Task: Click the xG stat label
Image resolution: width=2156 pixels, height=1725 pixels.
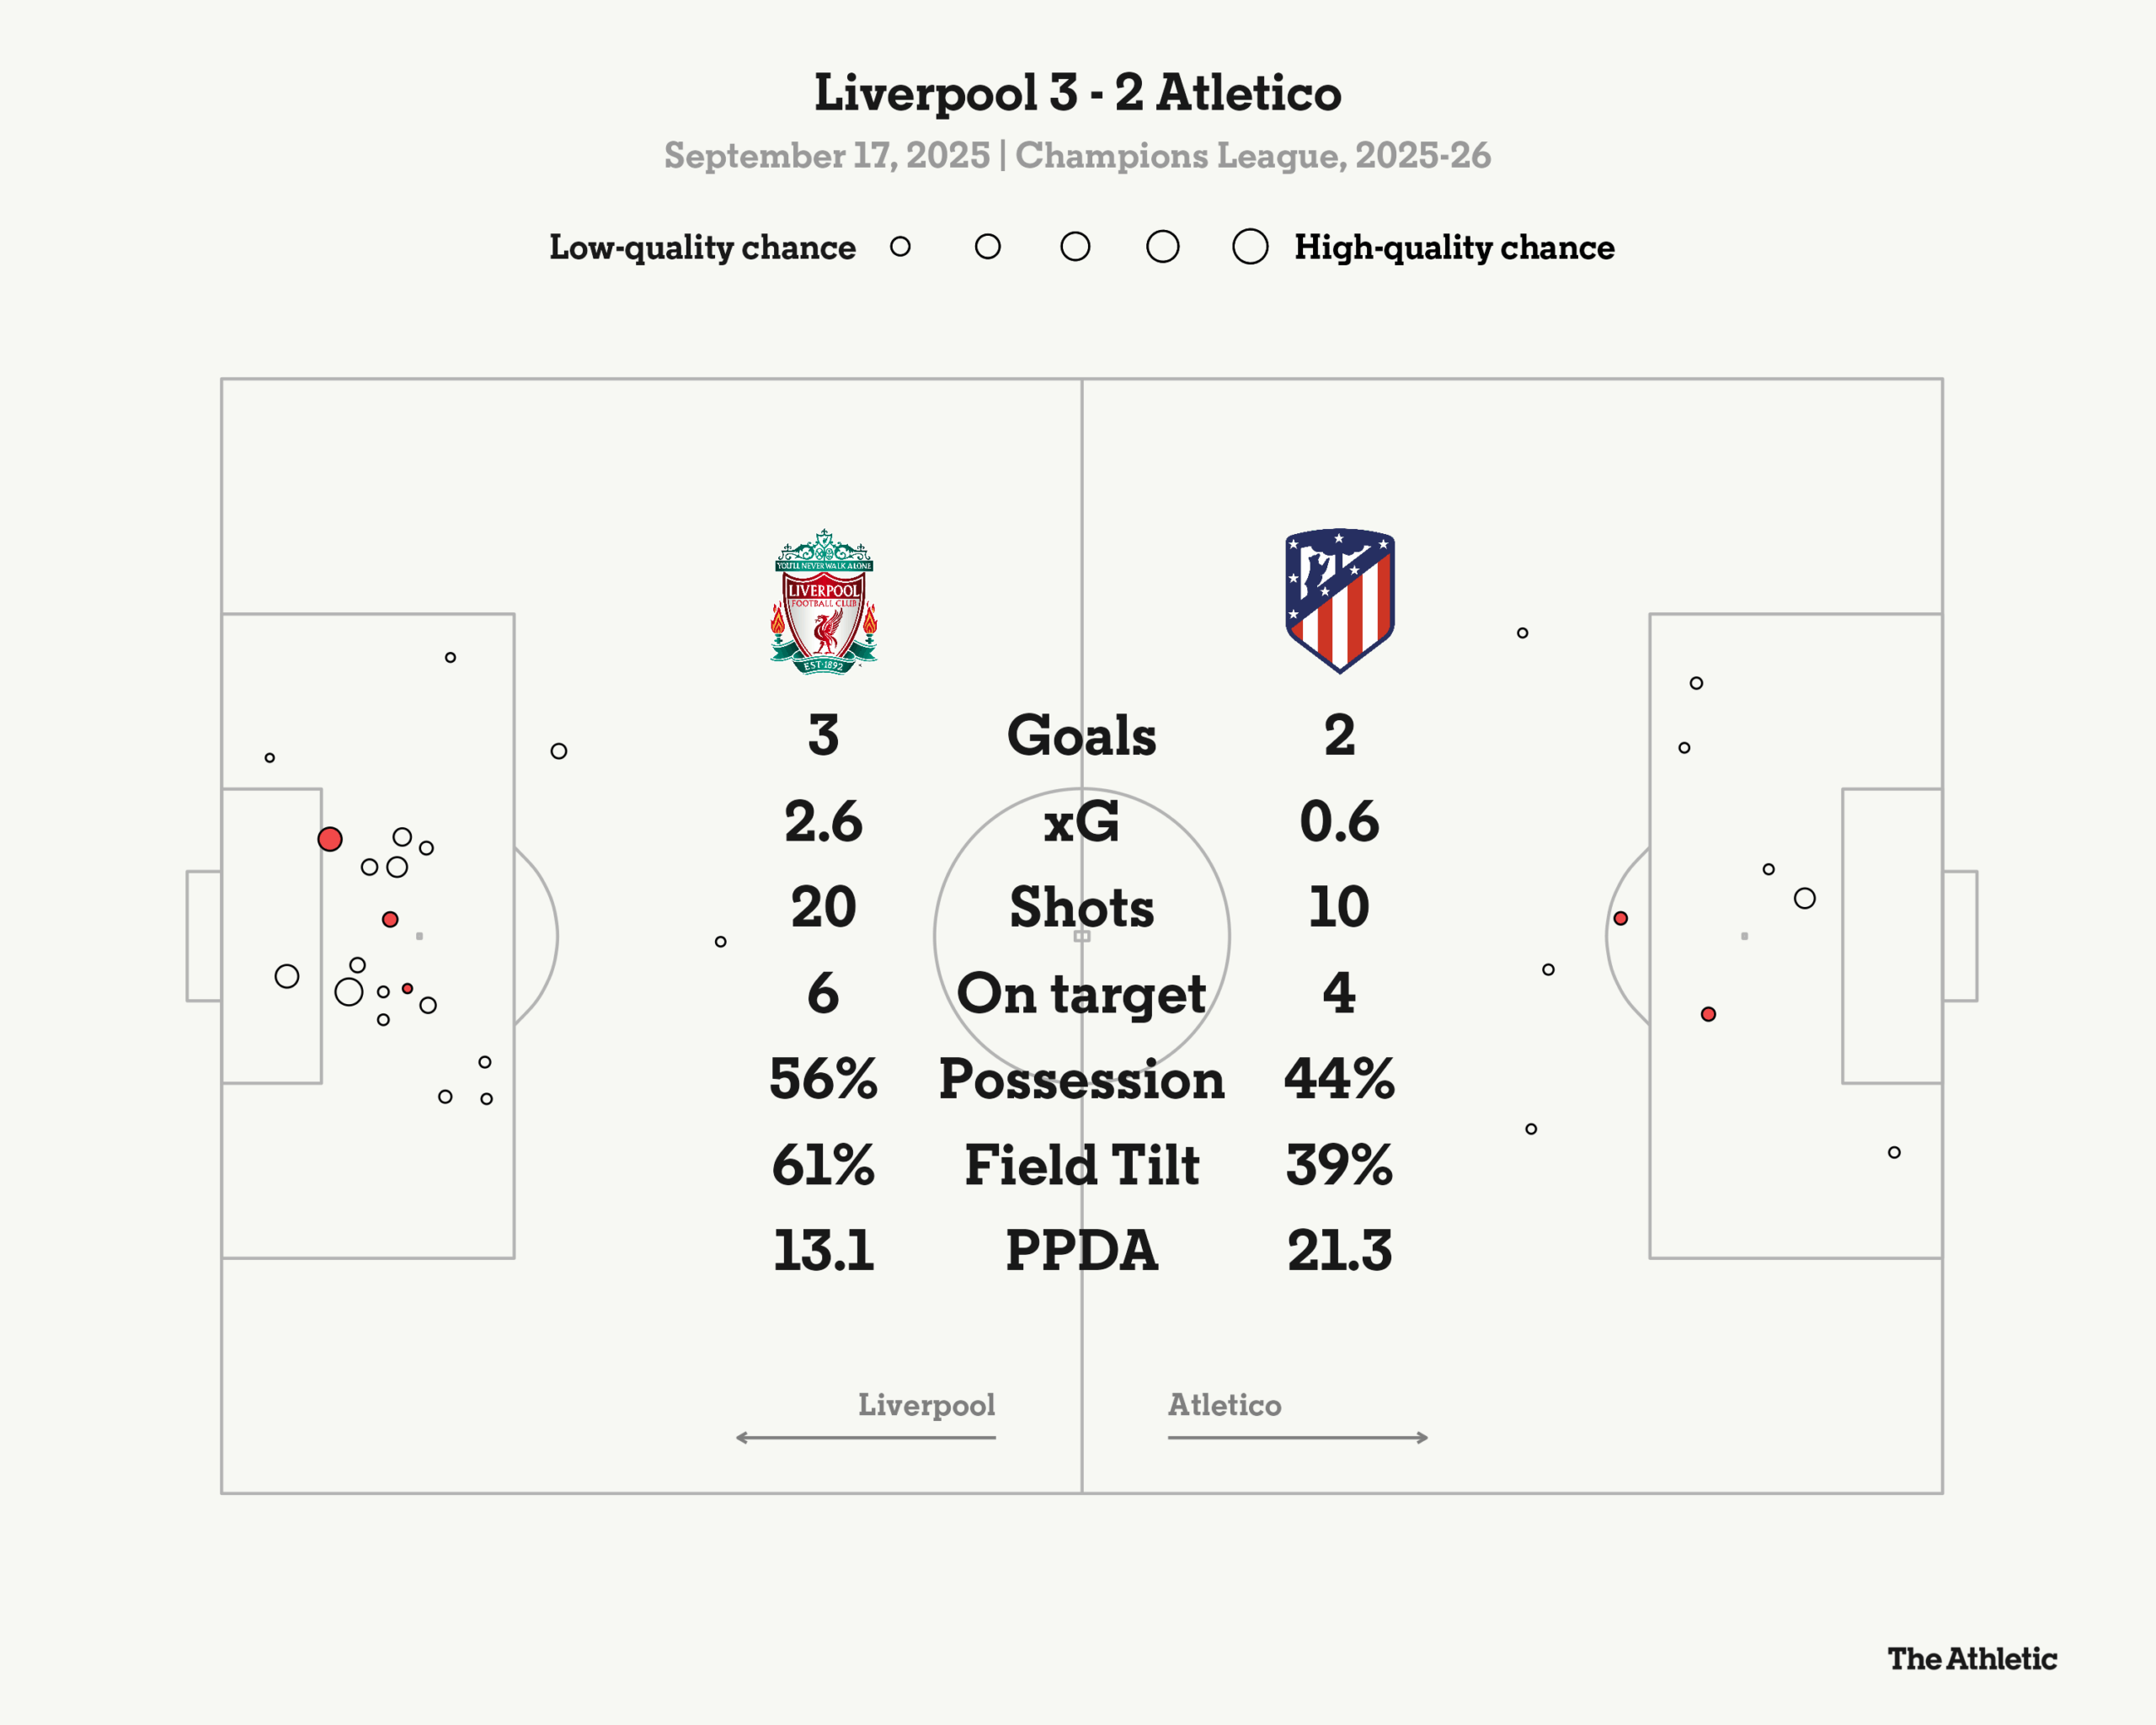Action: (1081, 822)
